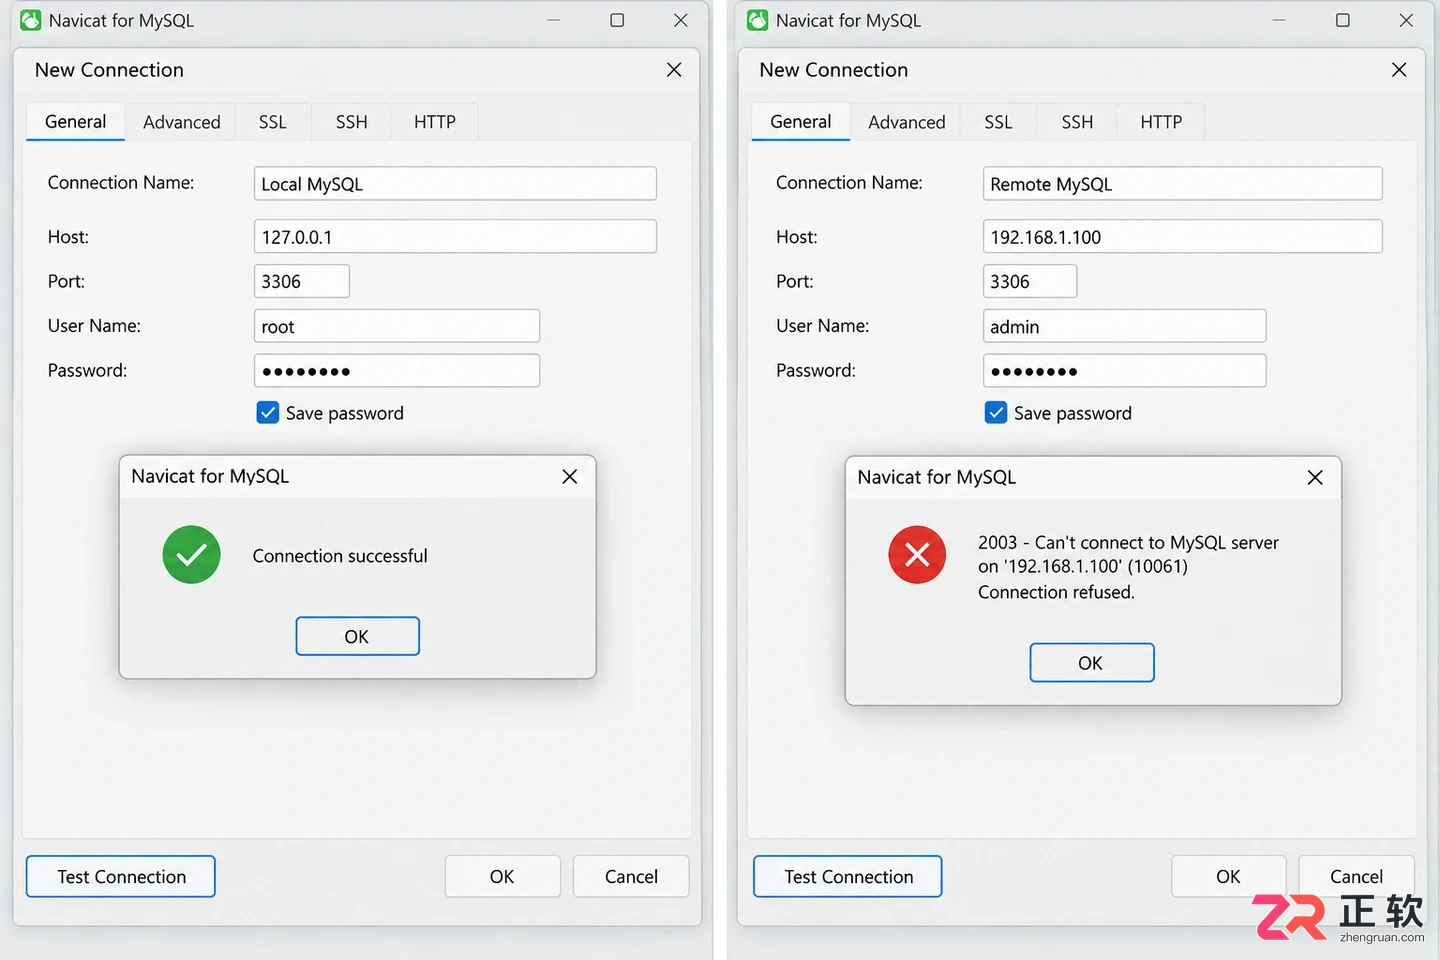
Task: Click OK in Connection successful dialog
Action: 357,636
